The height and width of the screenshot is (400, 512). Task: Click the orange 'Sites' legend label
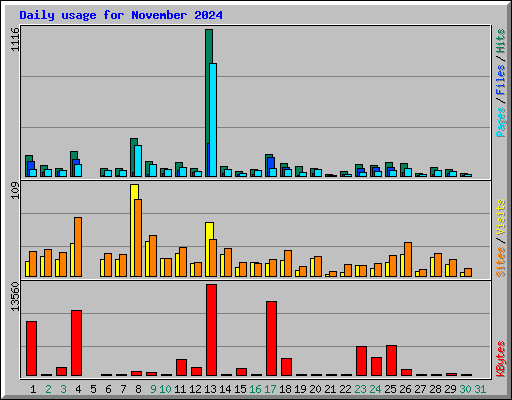click(501, 262)
